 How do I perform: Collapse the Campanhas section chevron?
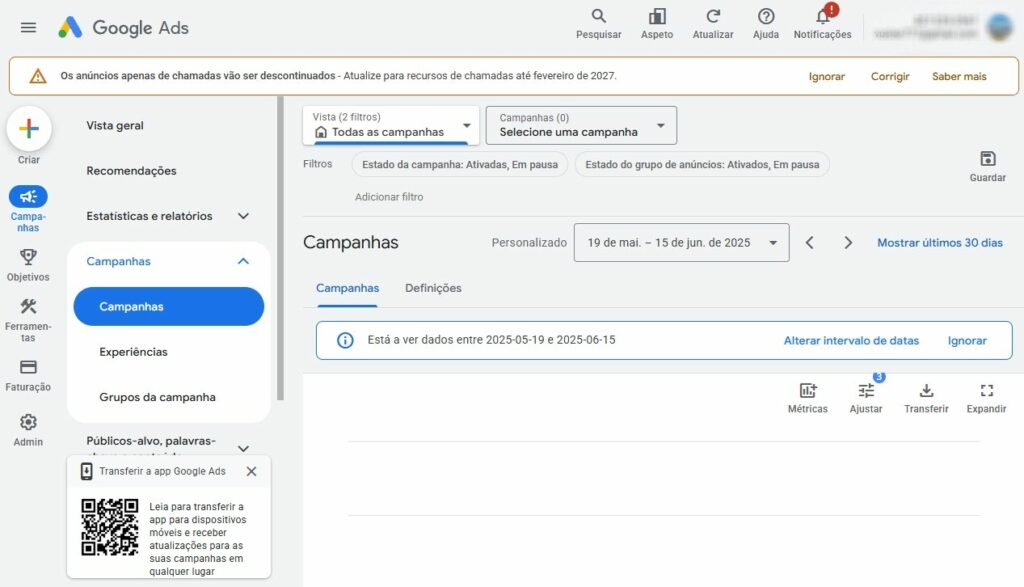(x=242, y=260)
